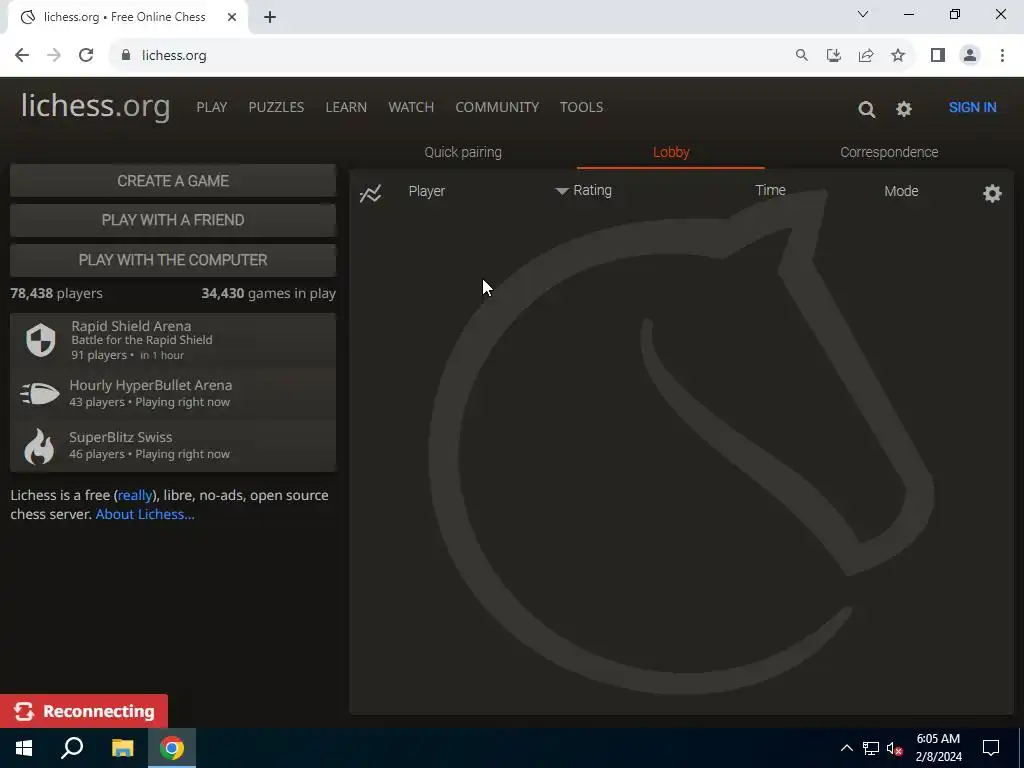Show hidden system tray icons
The height and width of the screenshot is (768, 1024).
click(846, 748)
